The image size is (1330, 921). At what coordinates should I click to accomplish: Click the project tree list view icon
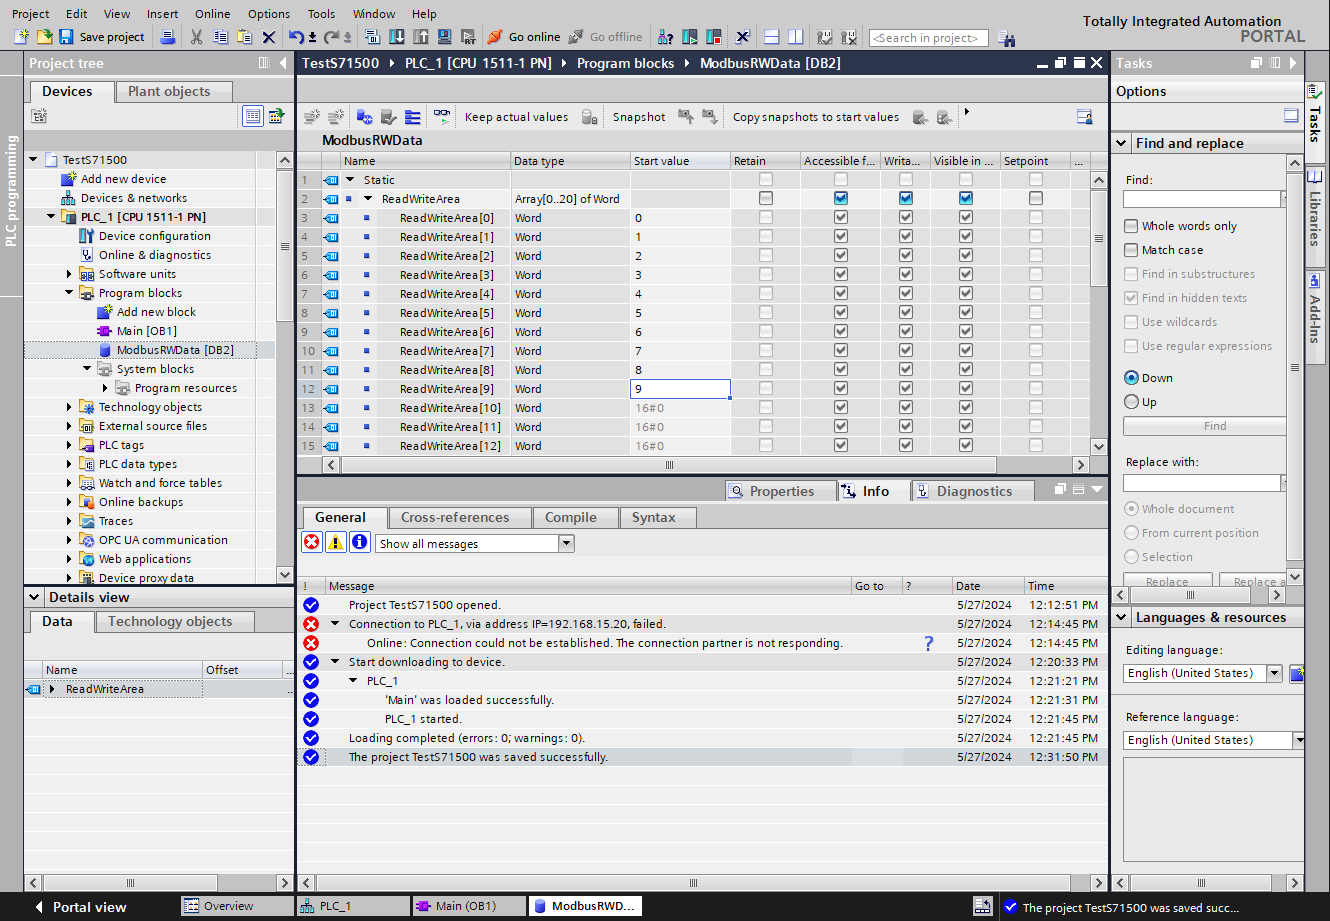point(253,117)
